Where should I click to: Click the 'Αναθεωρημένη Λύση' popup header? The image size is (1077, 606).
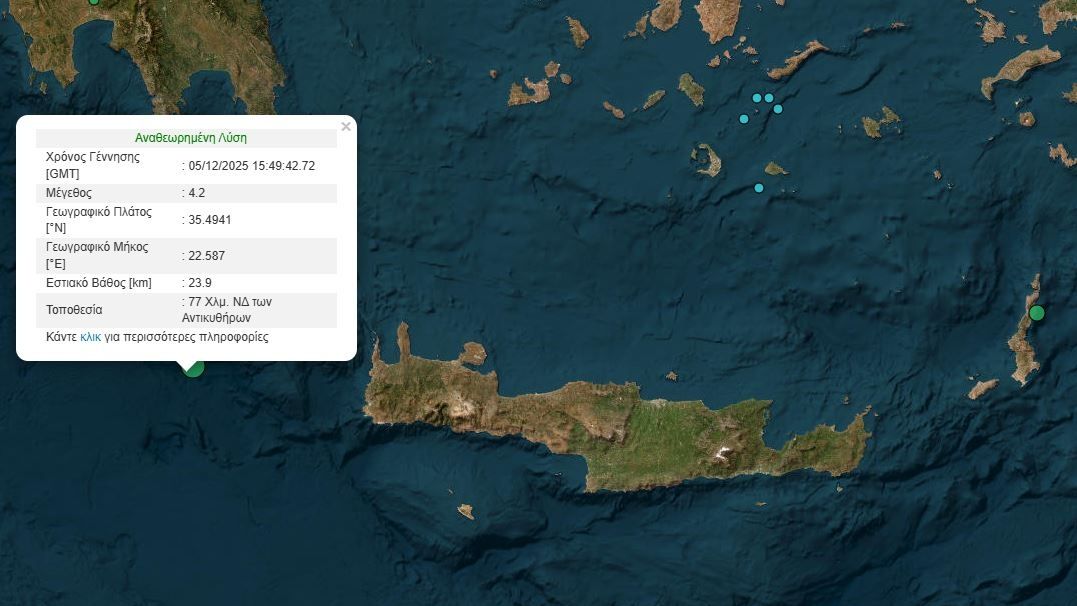click(x=190, y=138)
